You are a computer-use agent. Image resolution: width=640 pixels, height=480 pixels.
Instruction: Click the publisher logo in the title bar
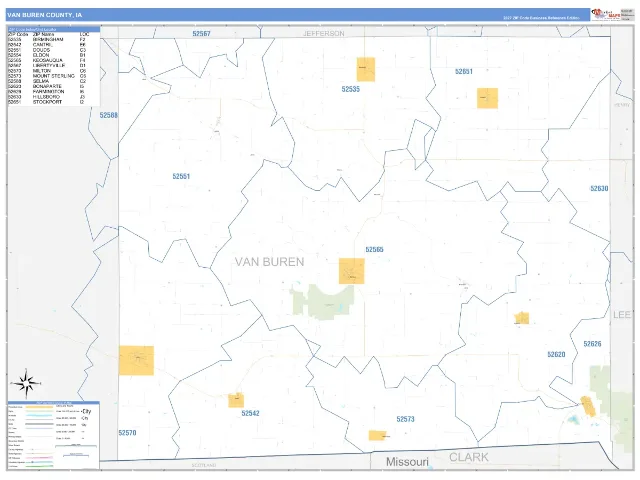coord(606,14)
